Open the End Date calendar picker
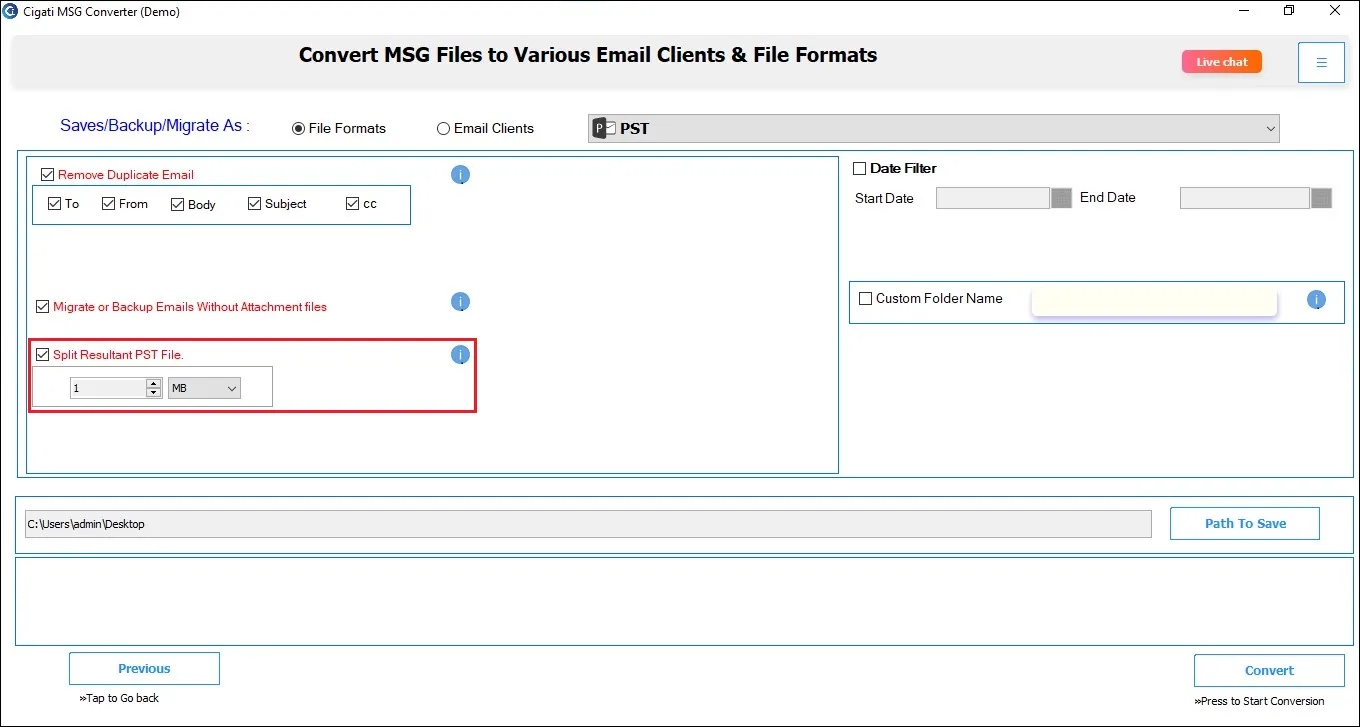 click(x=1321, y=198)
